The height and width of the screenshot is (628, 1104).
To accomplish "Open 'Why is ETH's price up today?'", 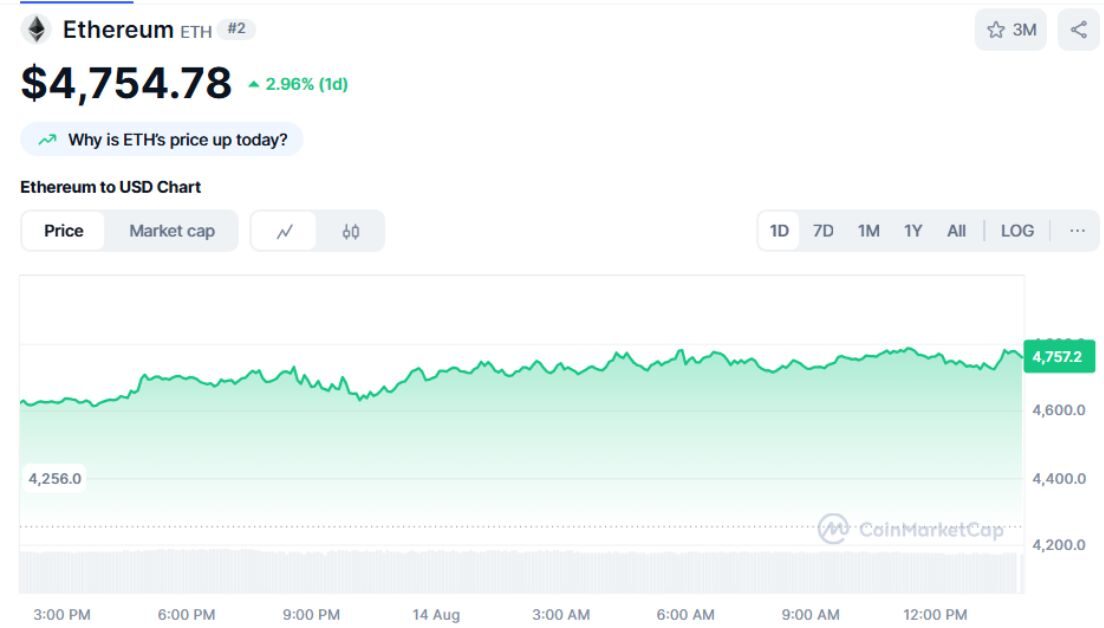I will pyautogui.click(x=162, y=139).
